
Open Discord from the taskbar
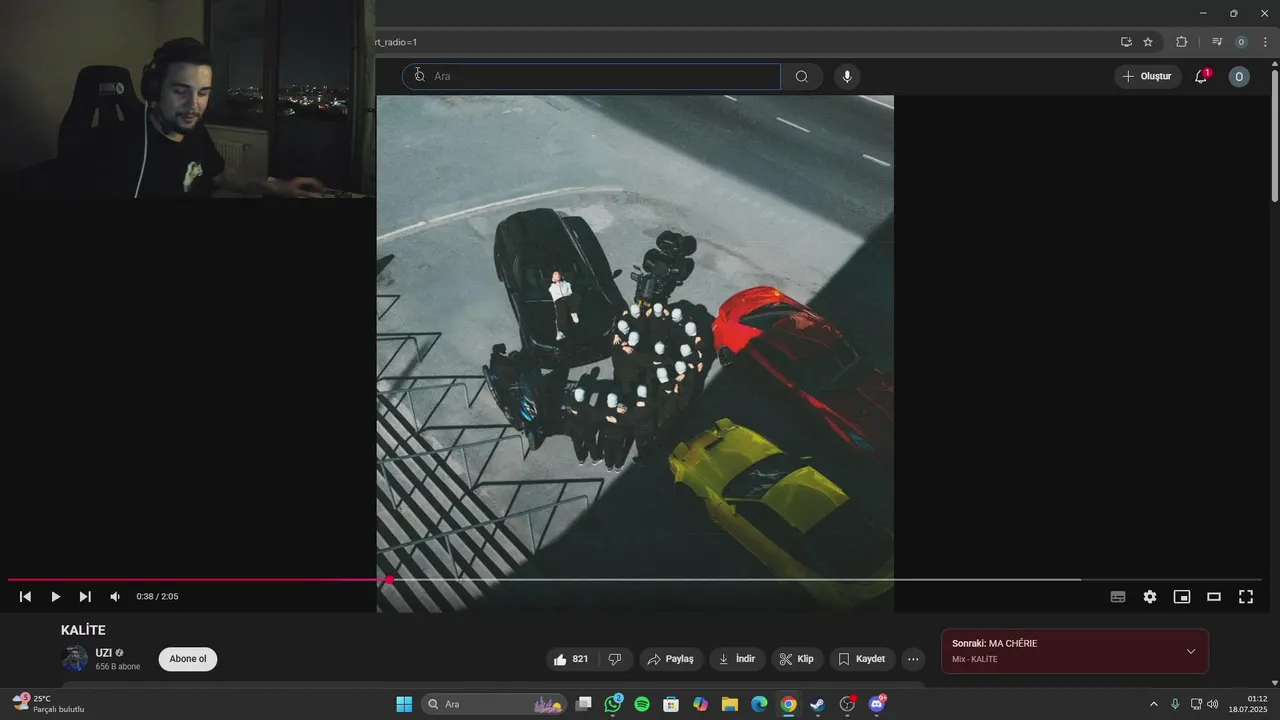pos(877,704)
